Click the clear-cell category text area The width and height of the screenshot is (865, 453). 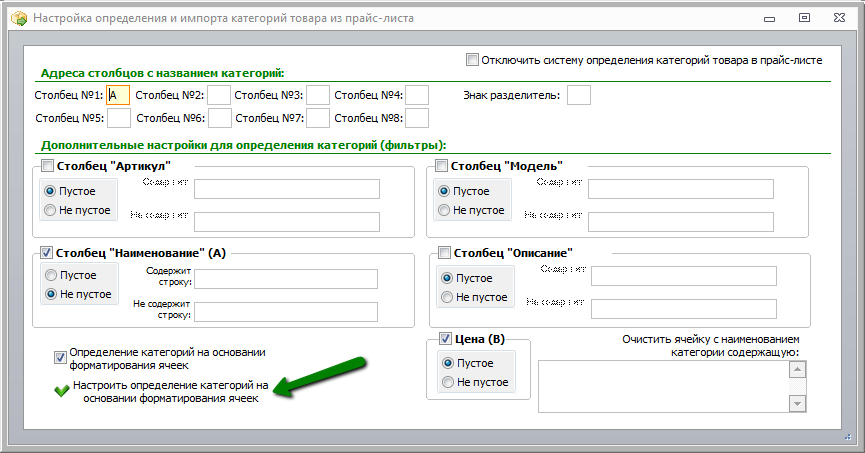pos(664,386)
